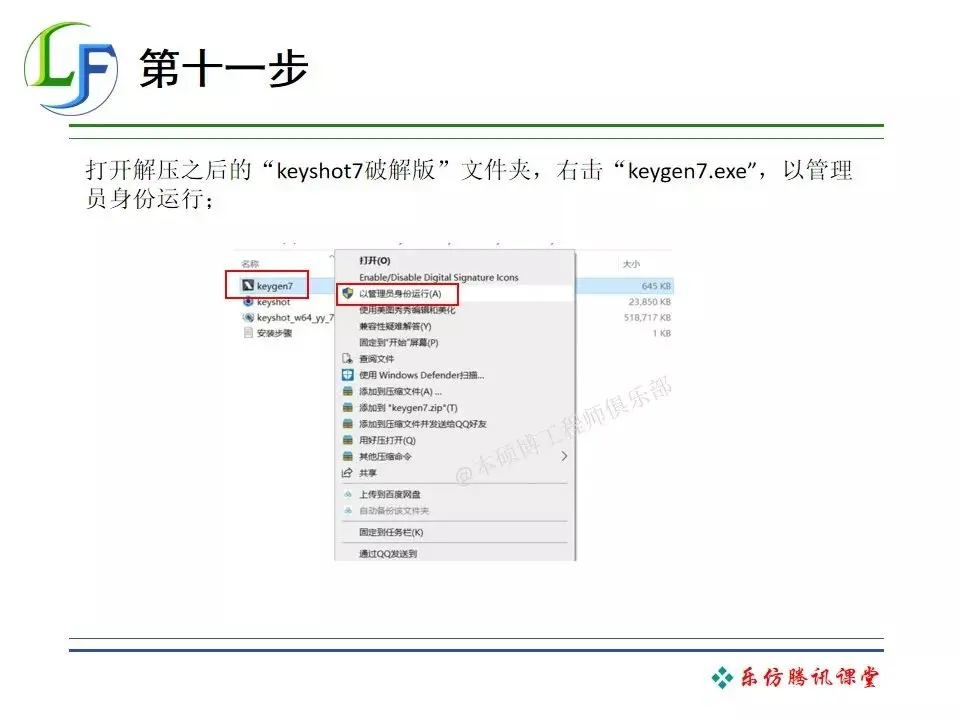
Task: Choose 使用美图秀秀编辑和美化 in the menu
Action: [407, 310]
